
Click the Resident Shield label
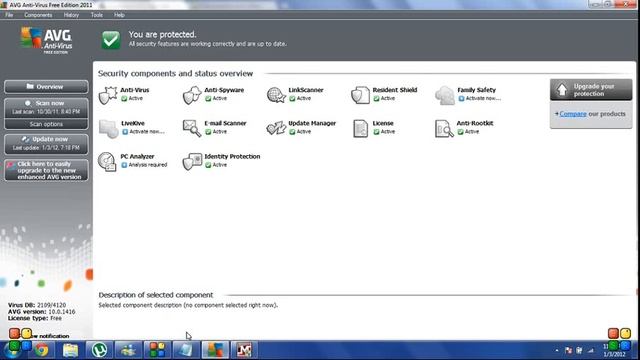[x=395, y=90]
